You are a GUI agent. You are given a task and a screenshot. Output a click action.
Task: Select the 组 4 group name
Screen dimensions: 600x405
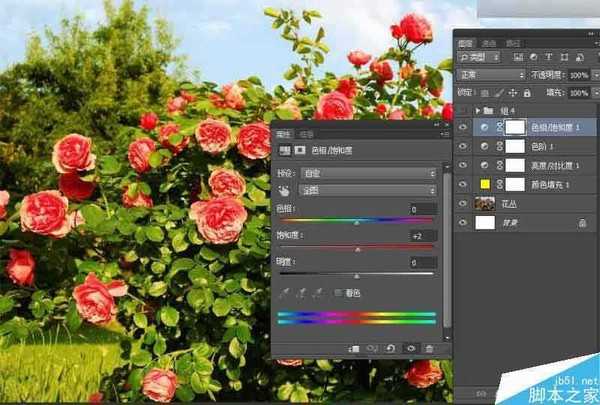pyautogui.click(x=508, y=111)
